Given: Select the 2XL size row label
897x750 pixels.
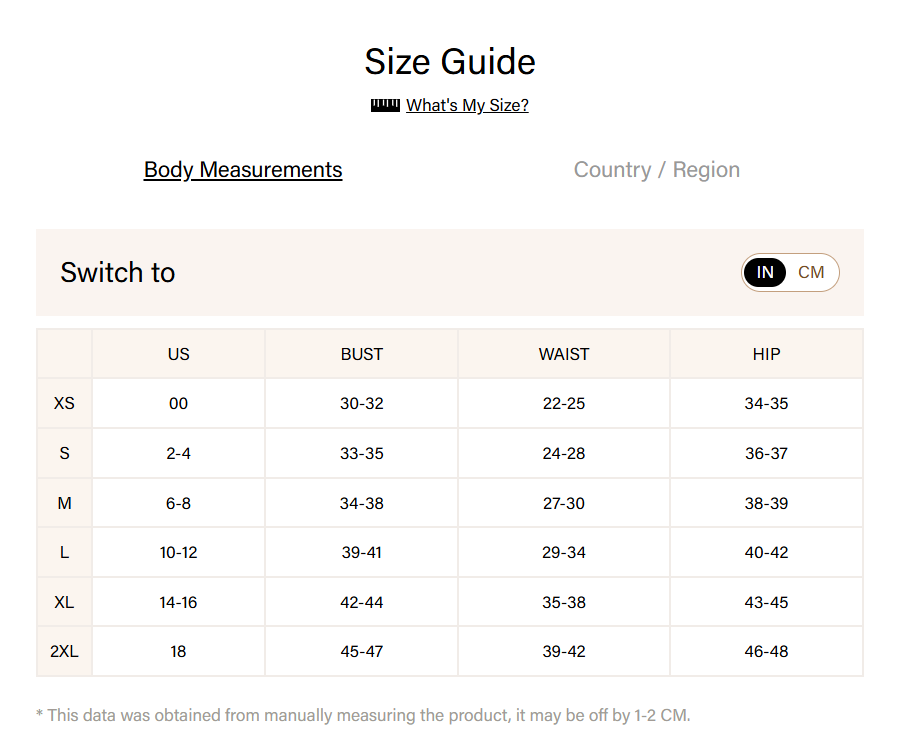Looking at the screenshot, I should click(x=64, y=651).
